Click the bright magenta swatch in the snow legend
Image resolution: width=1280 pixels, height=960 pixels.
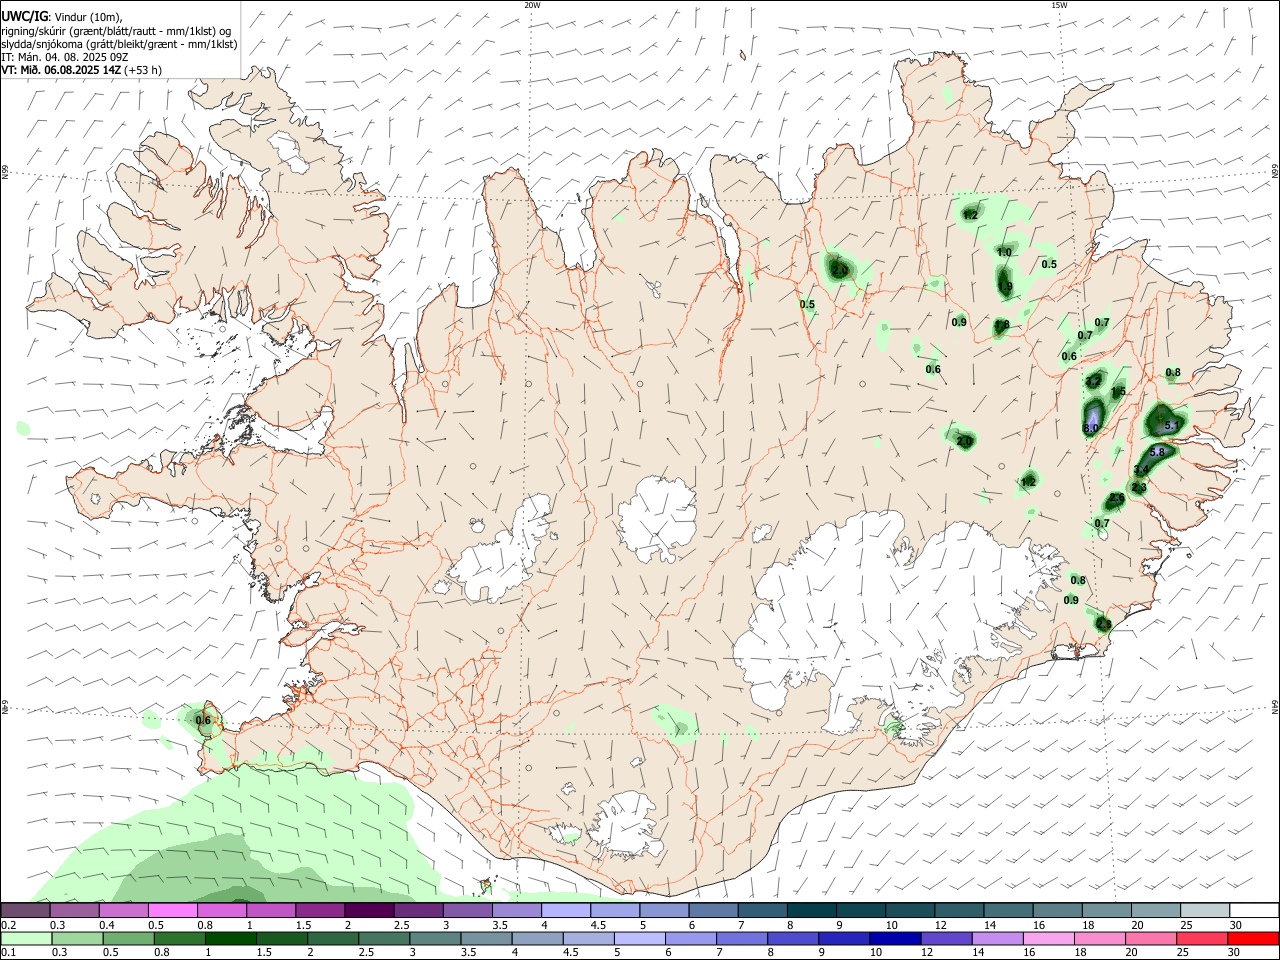(173, 911)
